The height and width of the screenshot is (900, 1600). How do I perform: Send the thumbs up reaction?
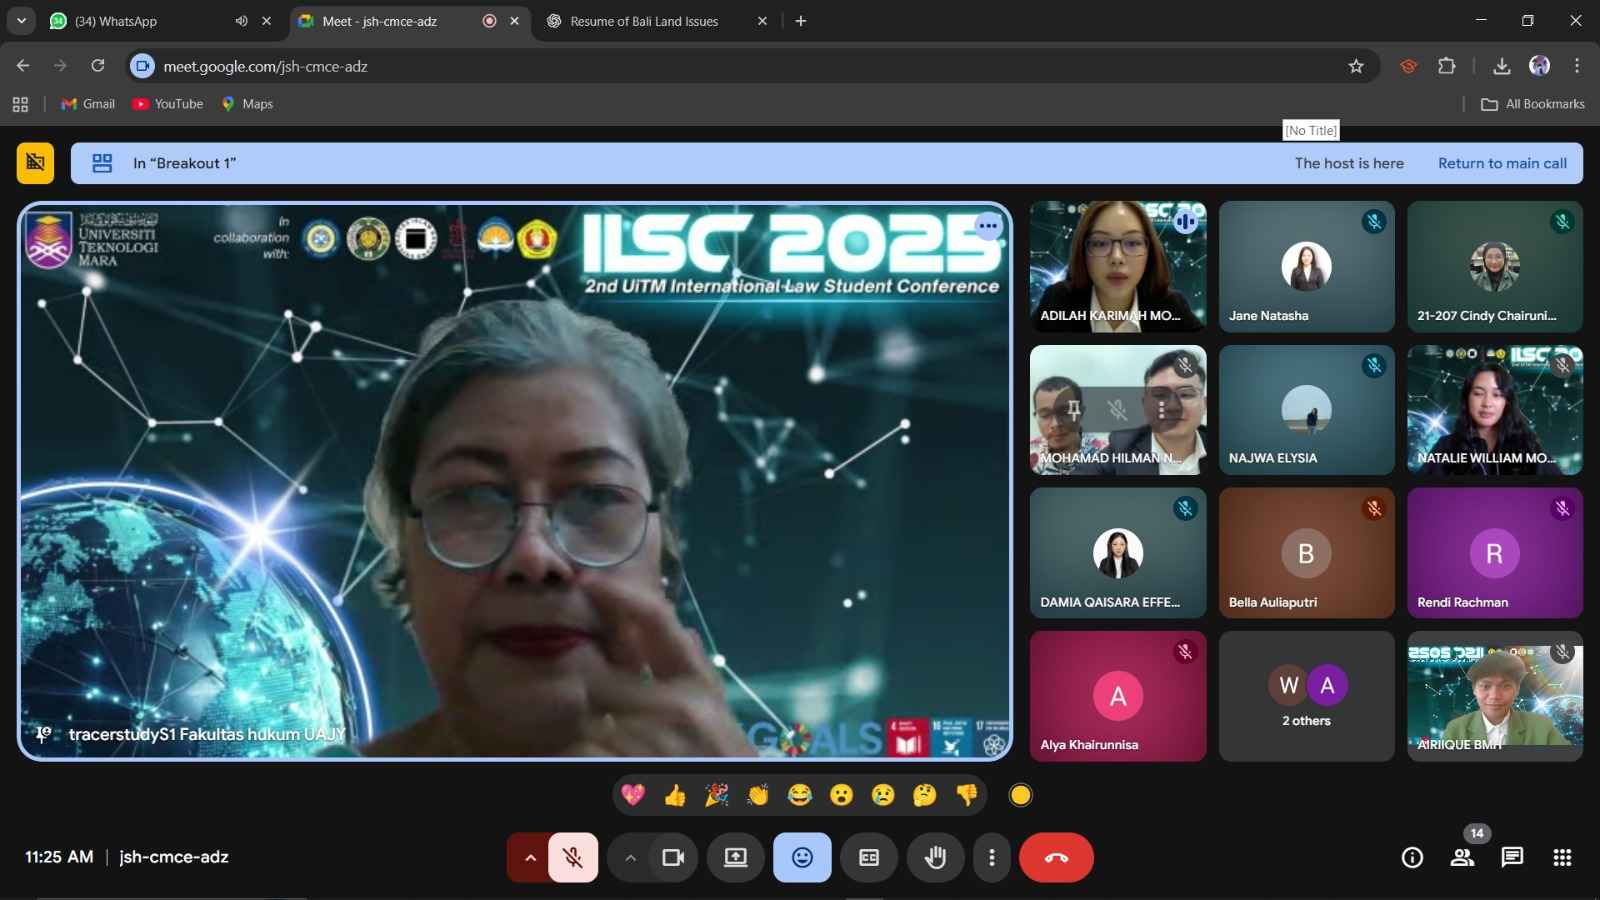click(x=675, y=795)
